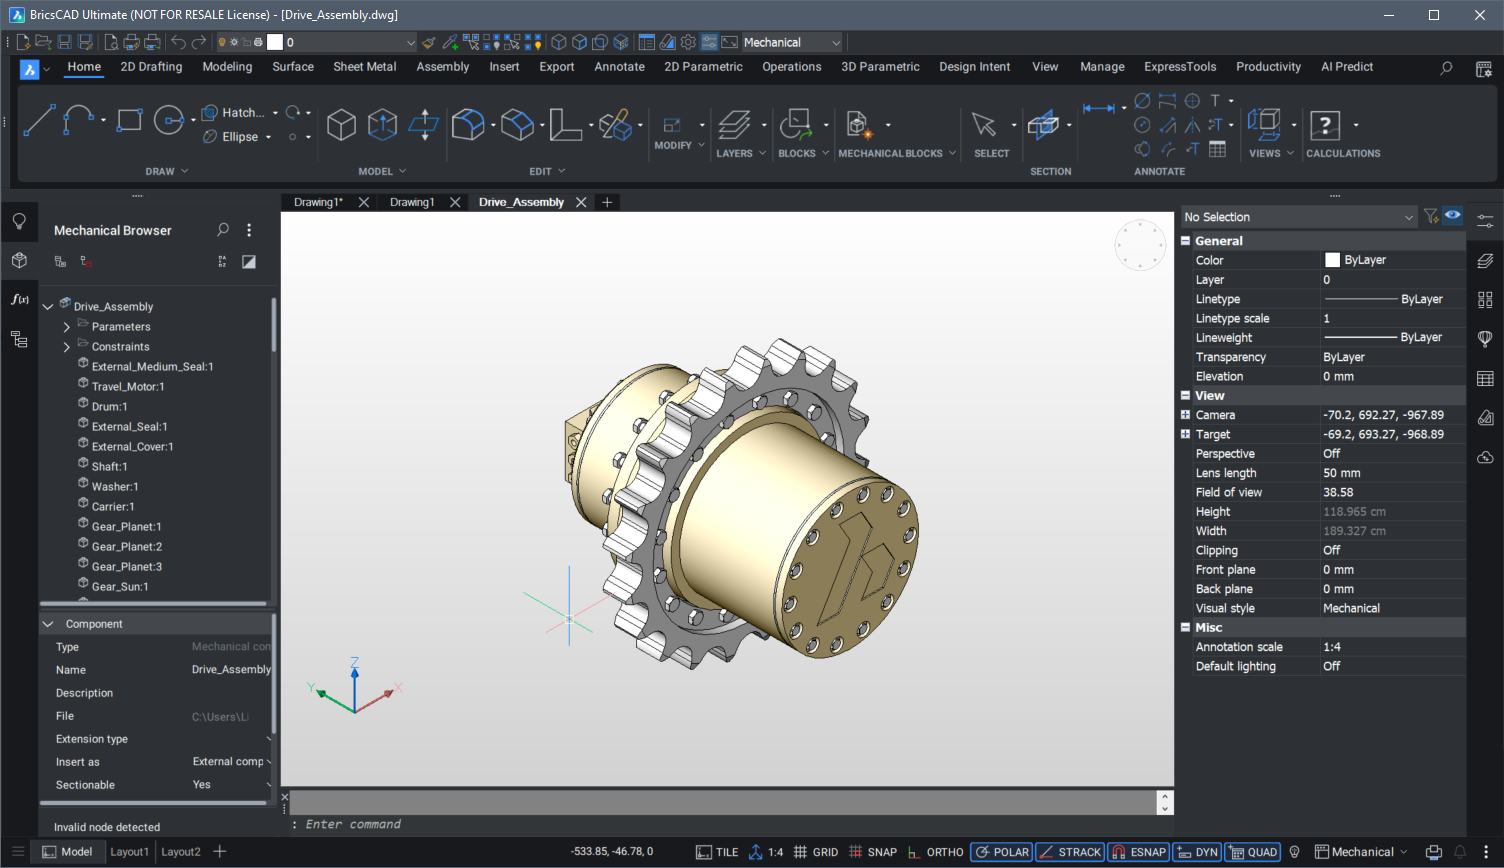
Task: Click the Select arrow tool
Action: [x=984, y=124]
